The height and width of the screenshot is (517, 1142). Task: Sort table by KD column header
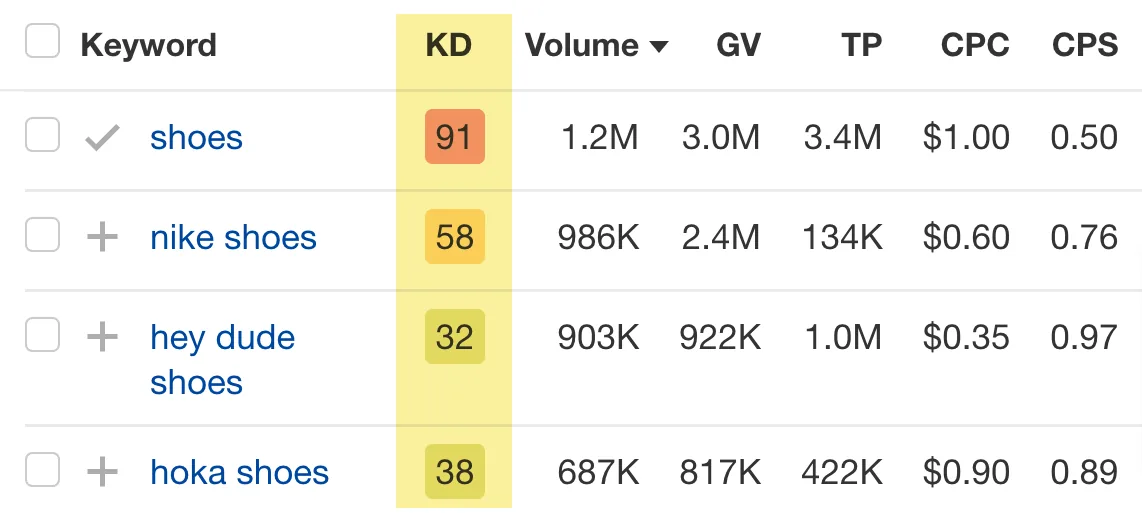(449, 46)
